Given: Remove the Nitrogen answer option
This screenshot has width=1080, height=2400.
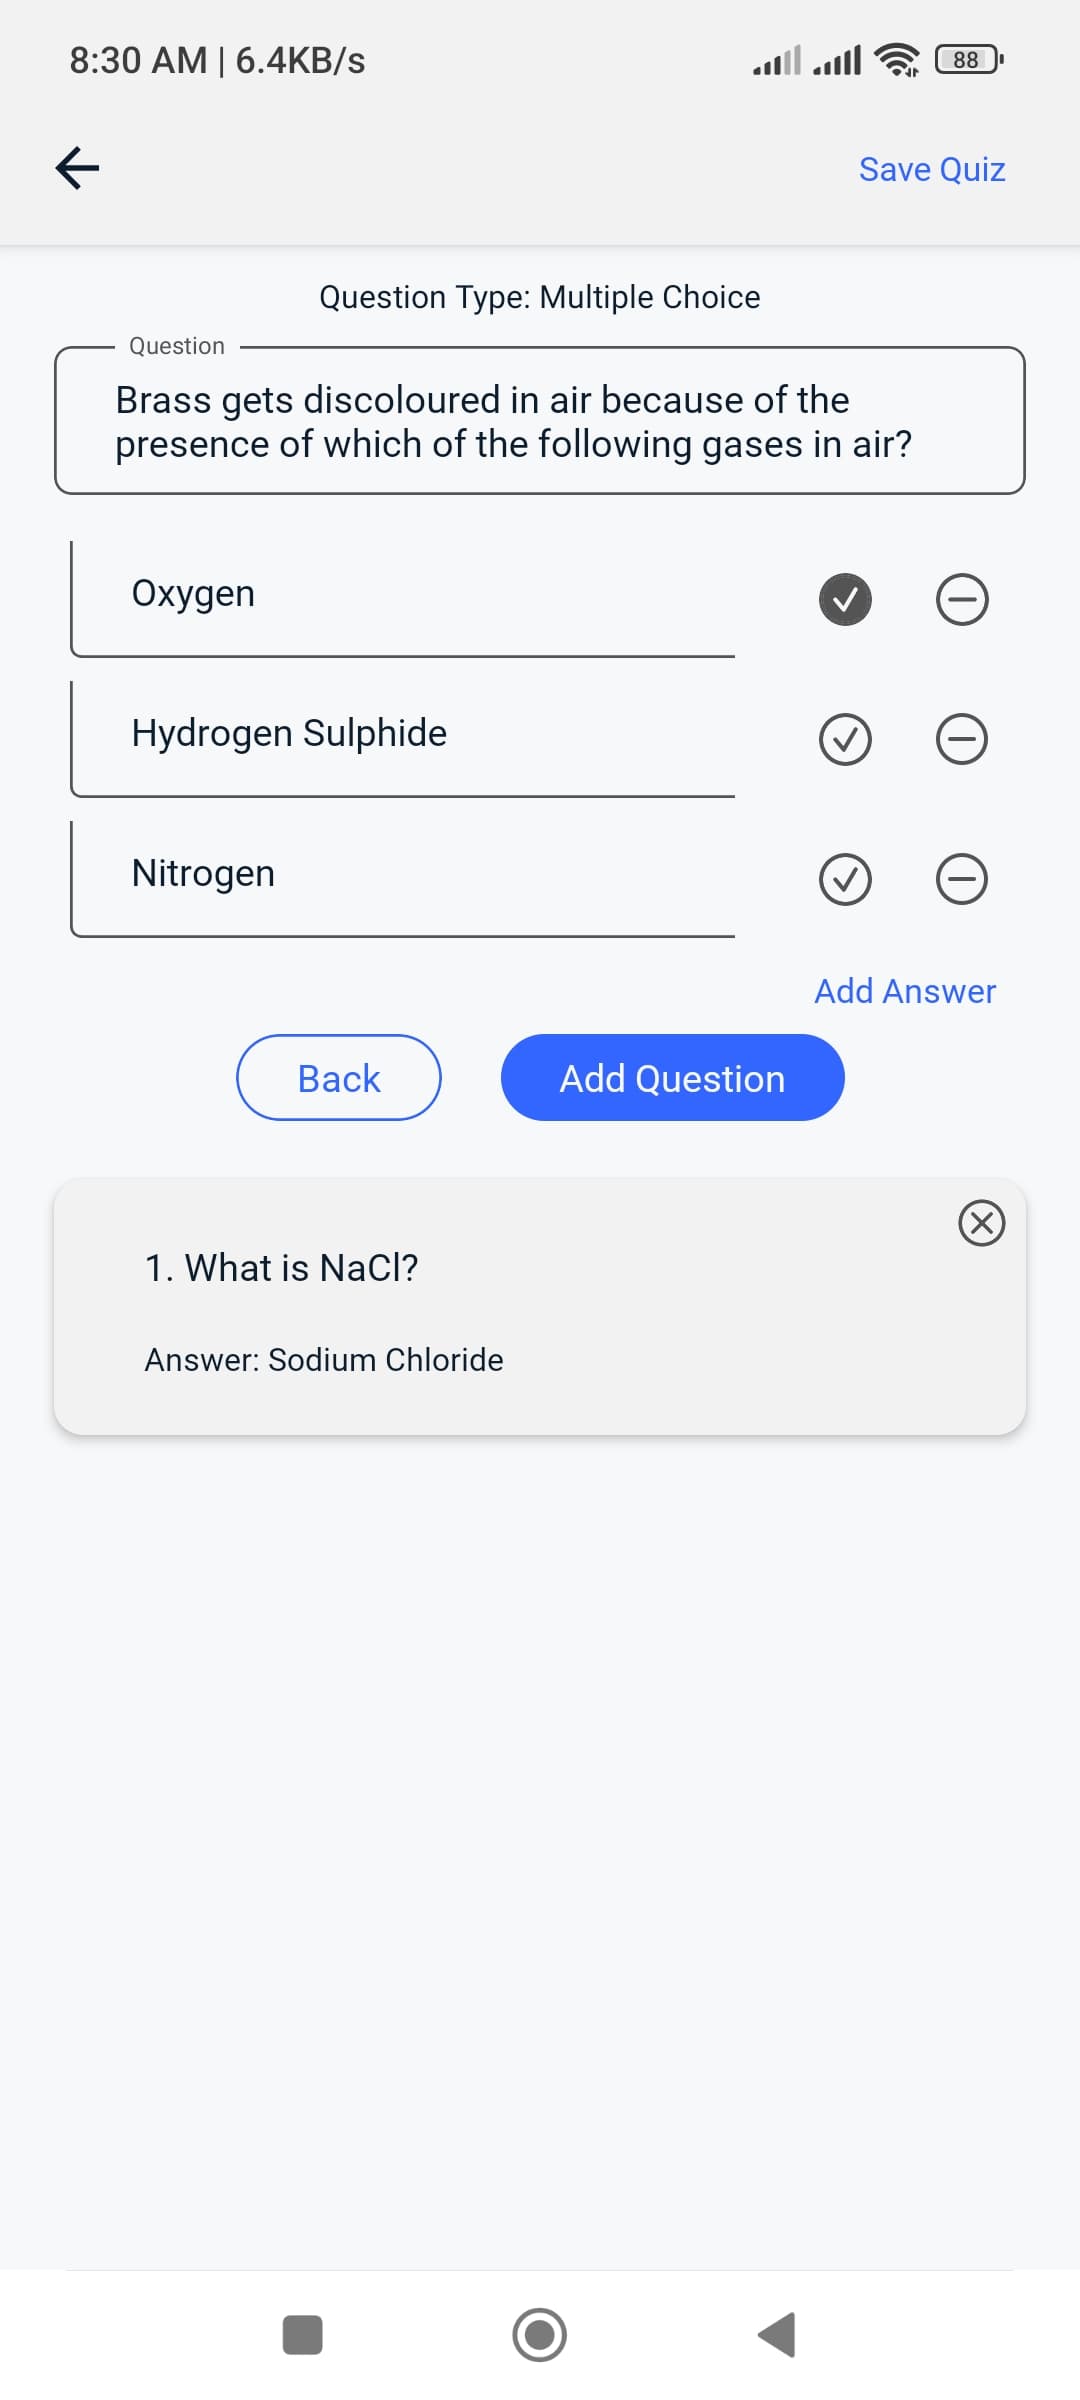Looking at the screenshot, I should pos(961,879).
